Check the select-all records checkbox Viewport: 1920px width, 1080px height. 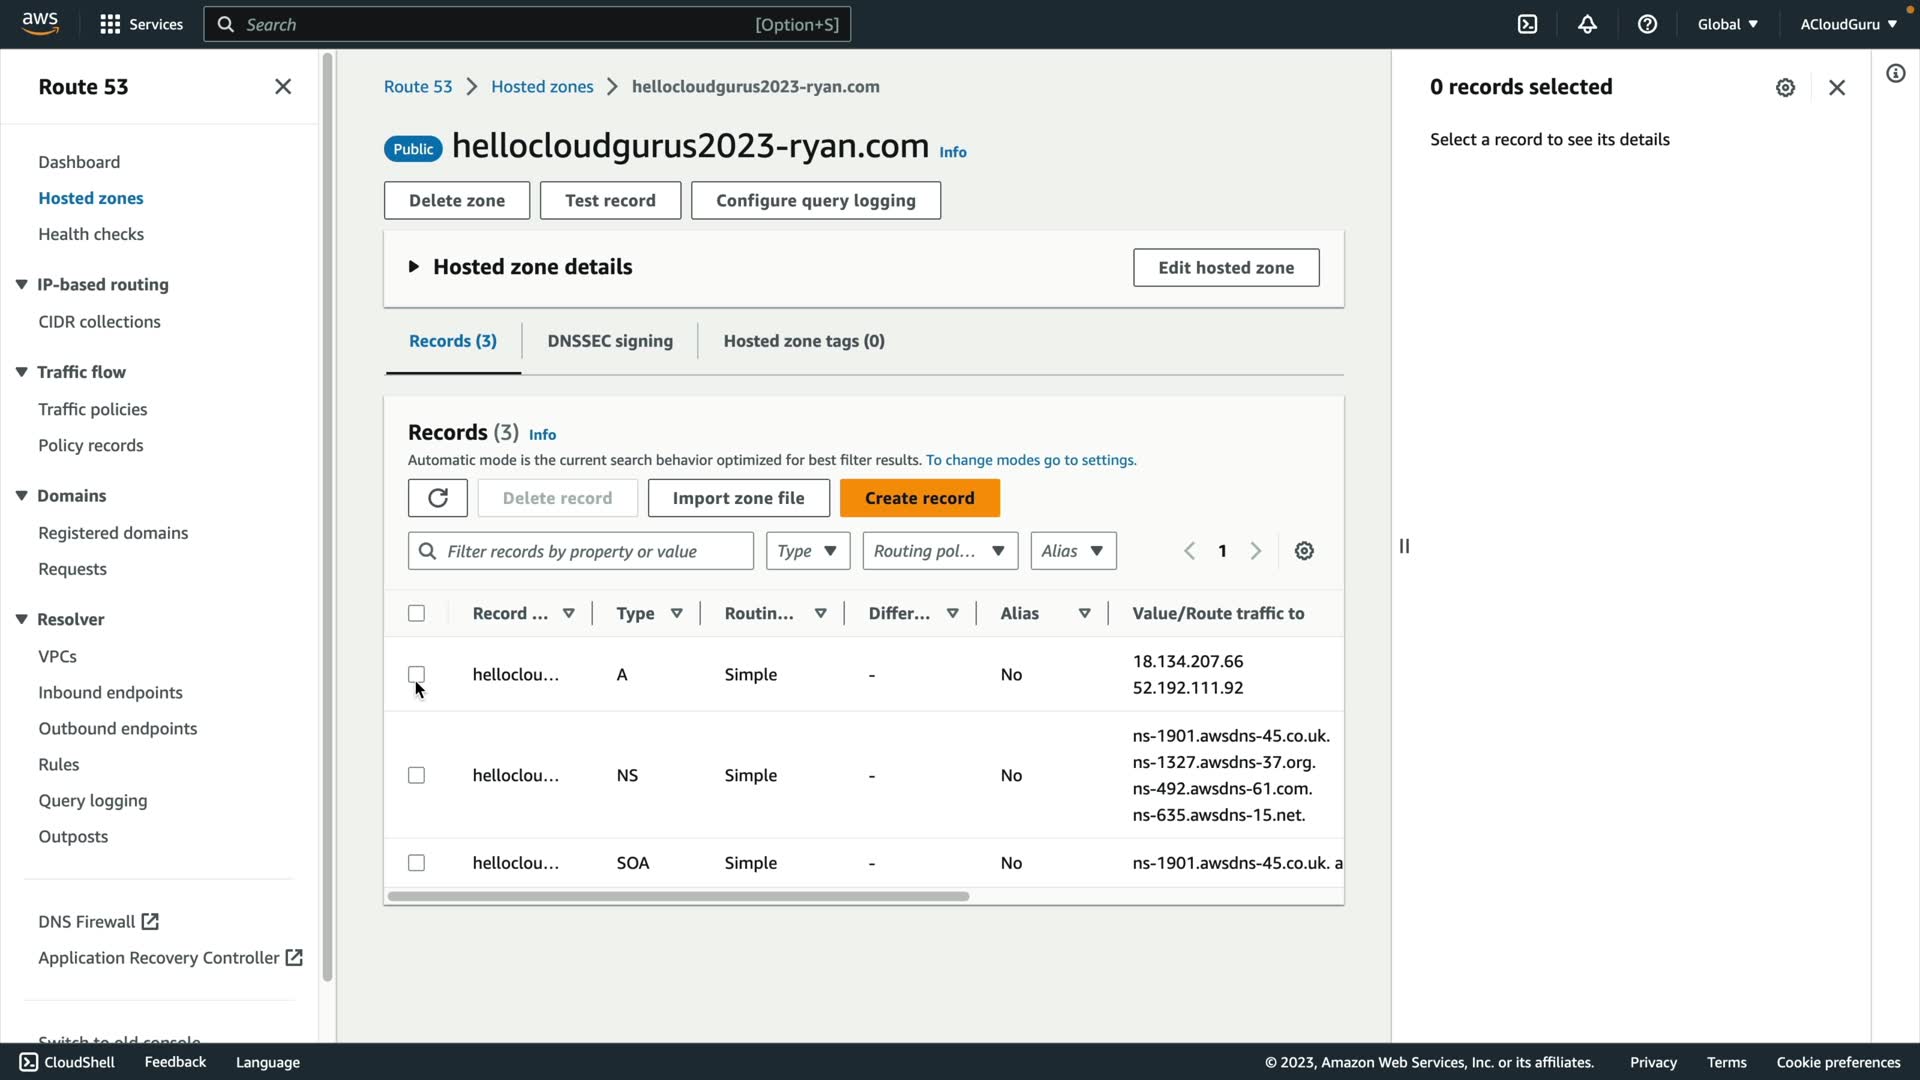point(416,613)
